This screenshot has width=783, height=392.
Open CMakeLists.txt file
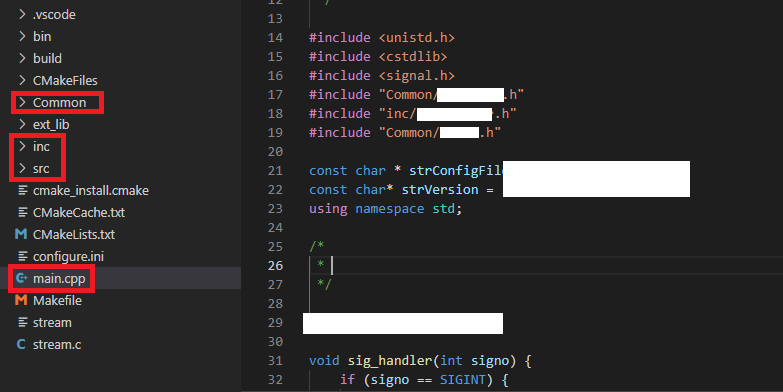(x=74, y=235)
